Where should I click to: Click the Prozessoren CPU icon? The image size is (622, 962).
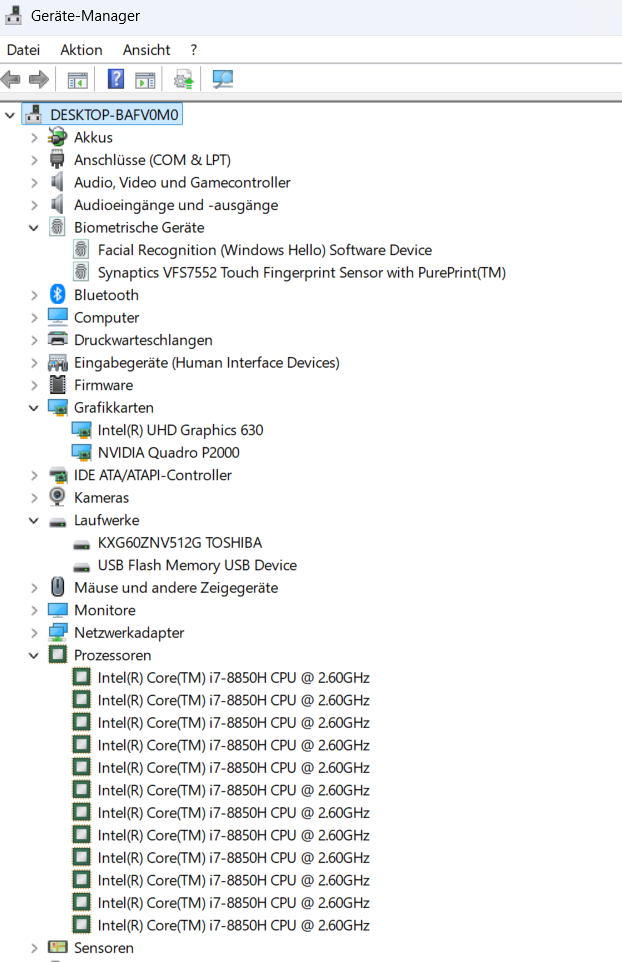click(58, 655)
